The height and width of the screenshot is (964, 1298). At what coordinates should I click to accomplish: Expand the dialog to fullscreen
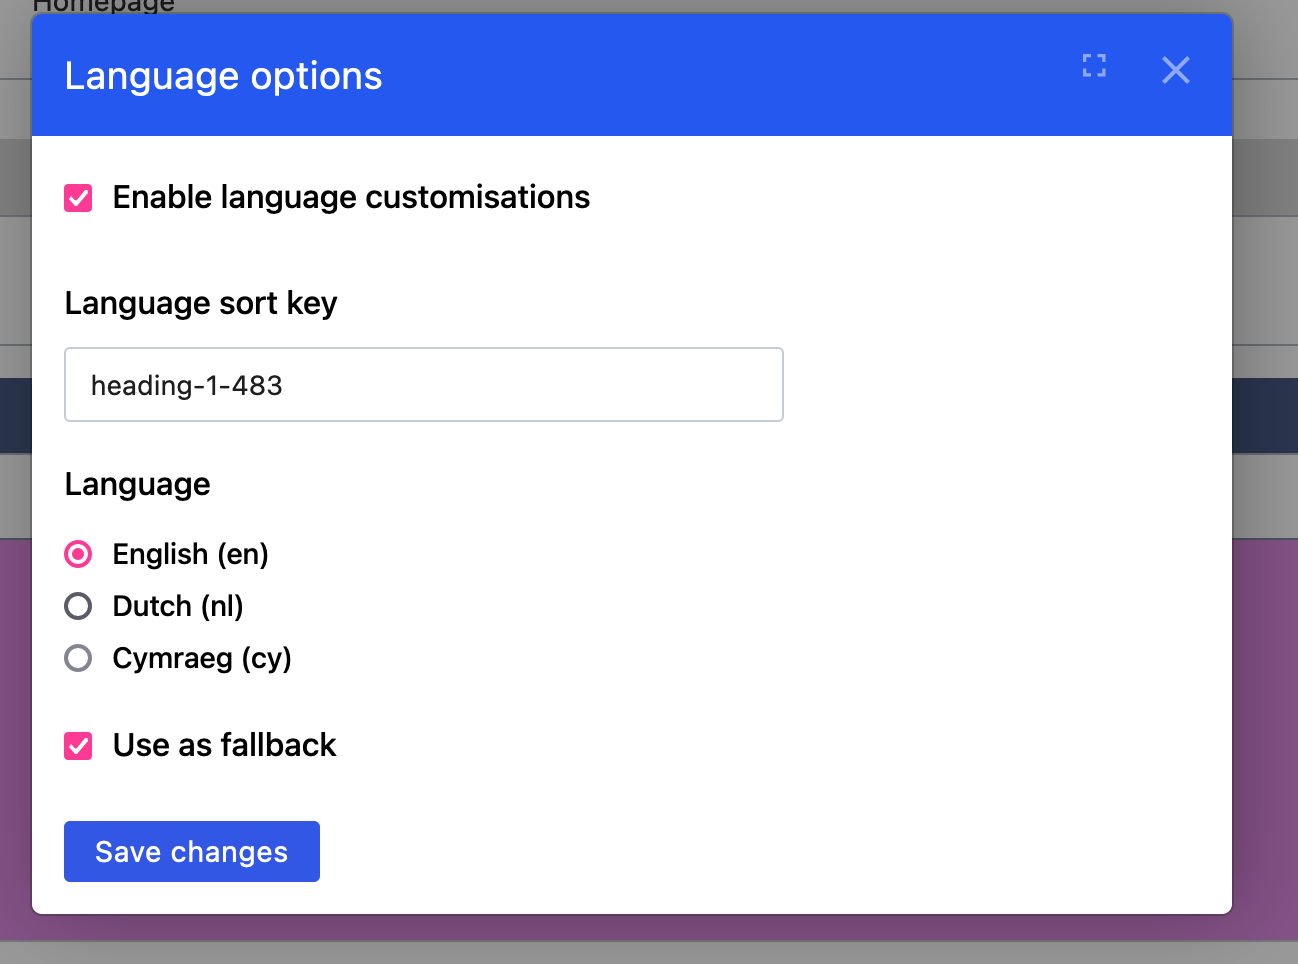coord(1094,66)
